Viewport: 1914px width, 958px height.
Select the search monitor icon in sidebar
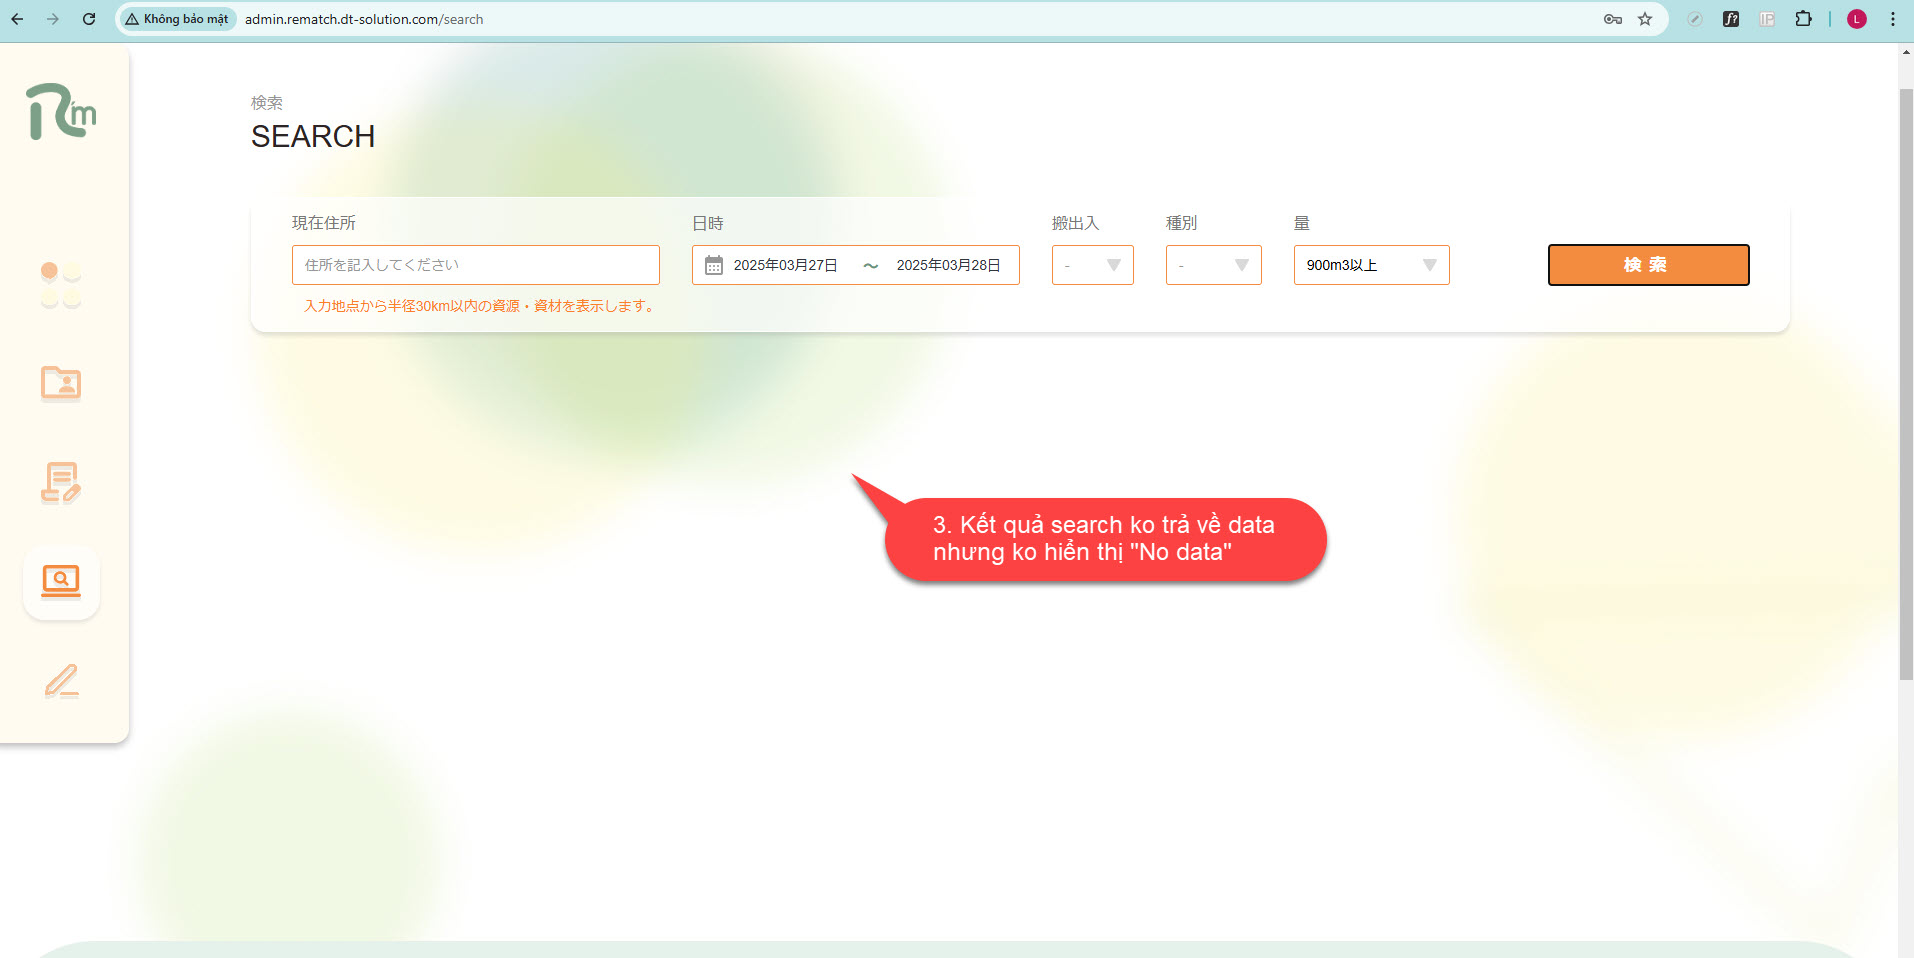pyautogui.click(x=61, y=581)
